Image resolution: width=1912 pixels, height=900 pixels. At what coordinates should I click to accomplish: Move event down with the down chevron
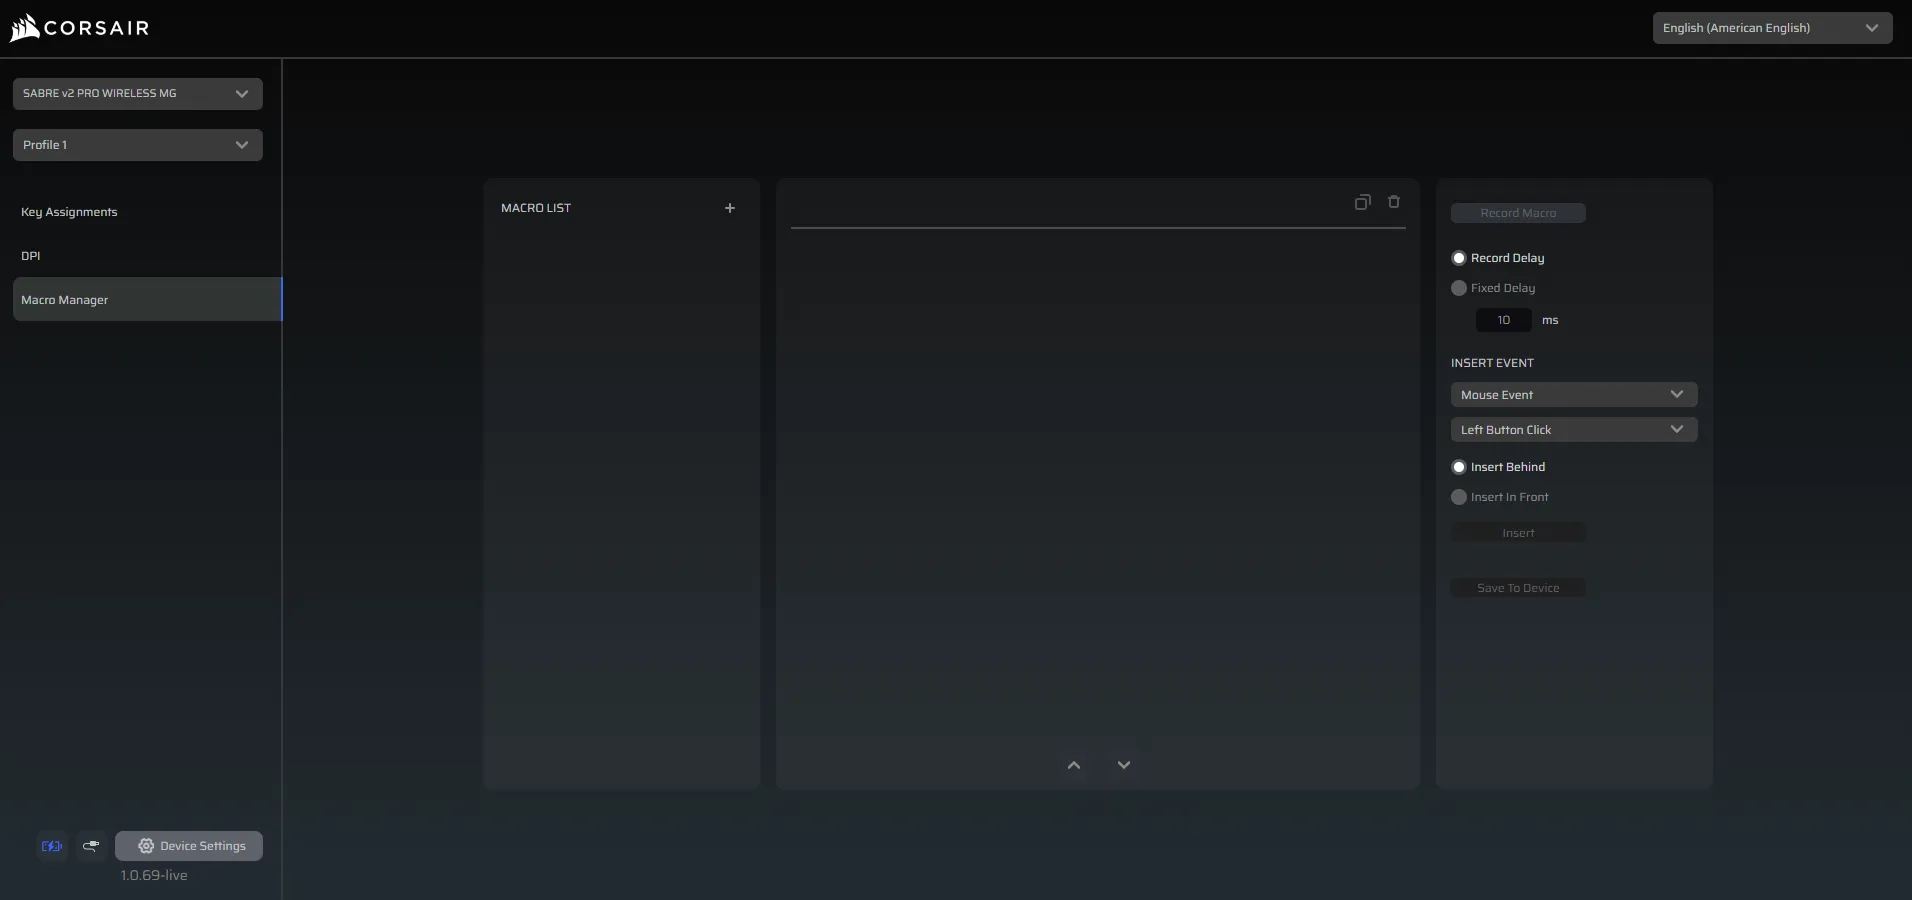coord(1124,765)
